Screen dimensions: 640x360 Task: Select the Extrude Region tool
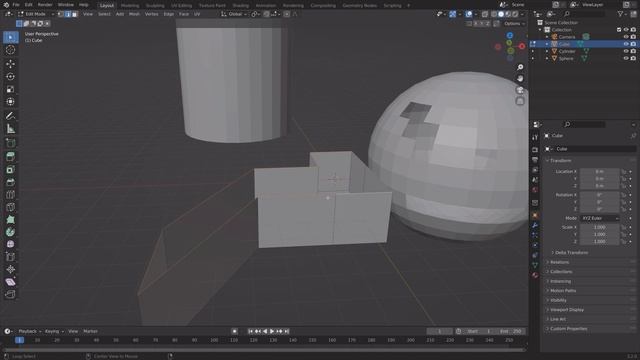11,157
